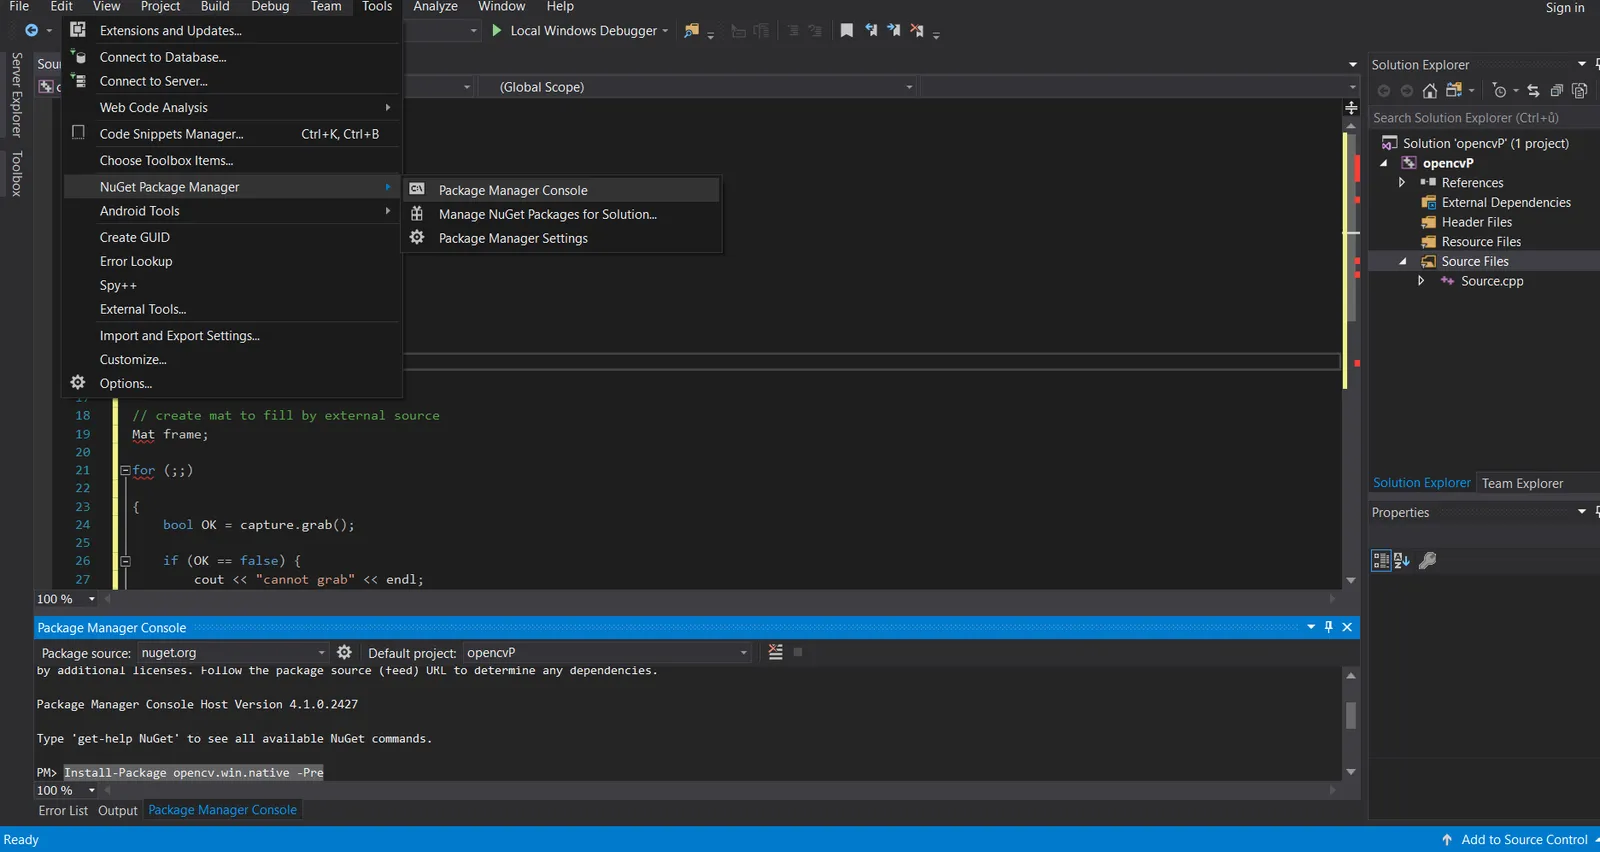Collapse the for loop code block
Image resolution: width=1600 pixels, height=852 pixels.
(125, 470)
